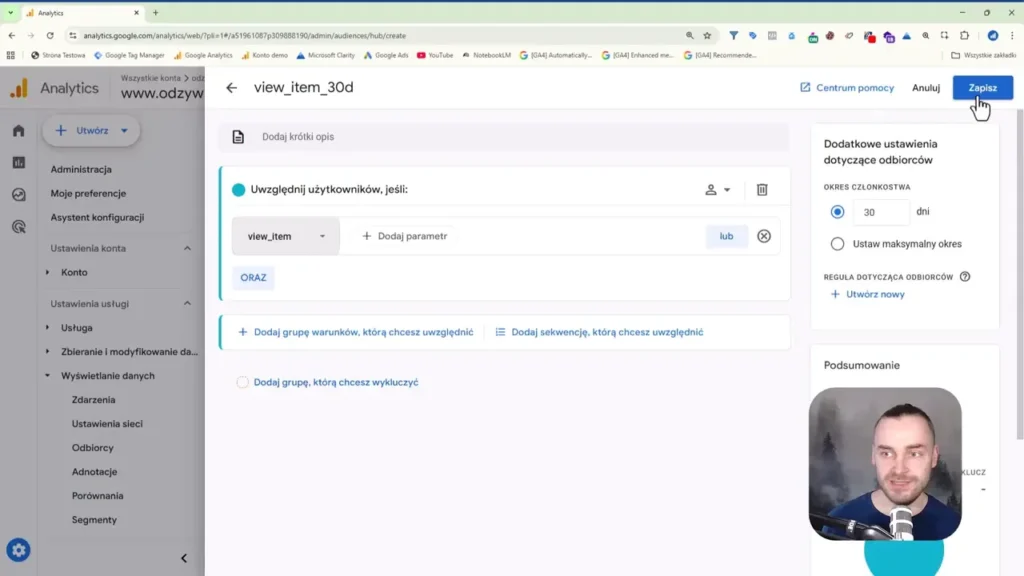
Task: Open YouTube bookmark
Action: click(435, 56)
